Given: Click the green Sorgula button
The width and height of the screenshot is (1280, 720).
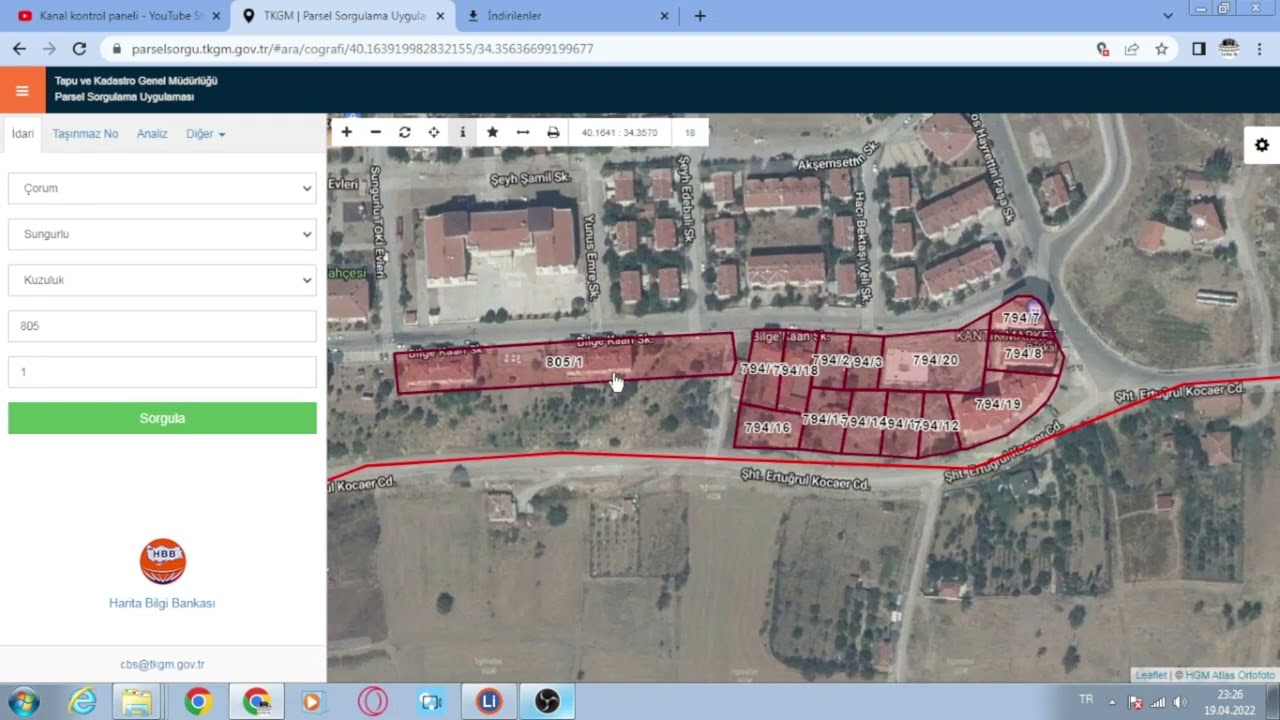Looking at the screenshot, I should click(x=162, y=418).
